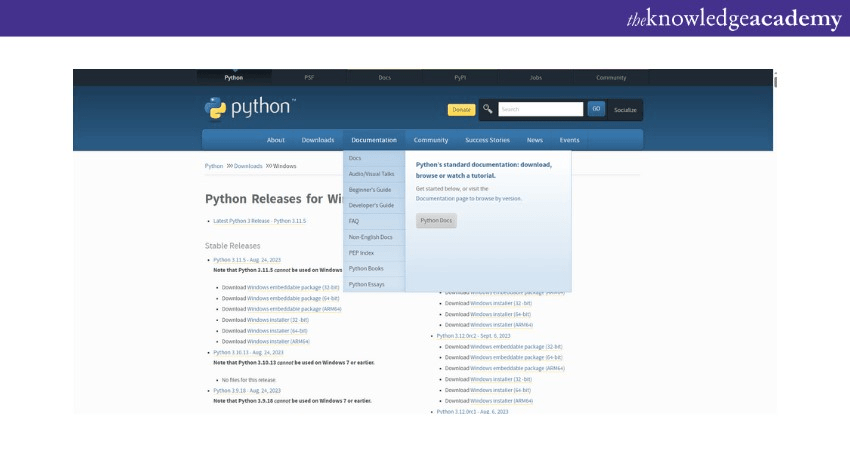Click the Python logo
This screenshot has height=450, width=850.
pos(250,108)
